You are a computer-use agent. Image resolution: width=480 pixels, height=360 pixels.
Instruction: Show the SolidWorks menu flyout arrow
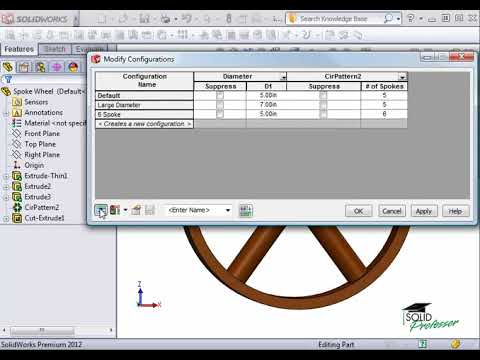[76, 20]
